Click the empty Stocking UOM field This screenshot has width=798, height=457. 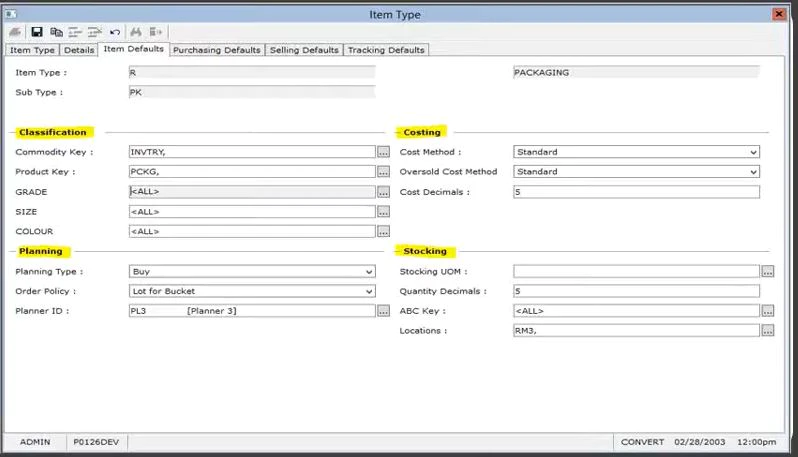click(636, 271)
